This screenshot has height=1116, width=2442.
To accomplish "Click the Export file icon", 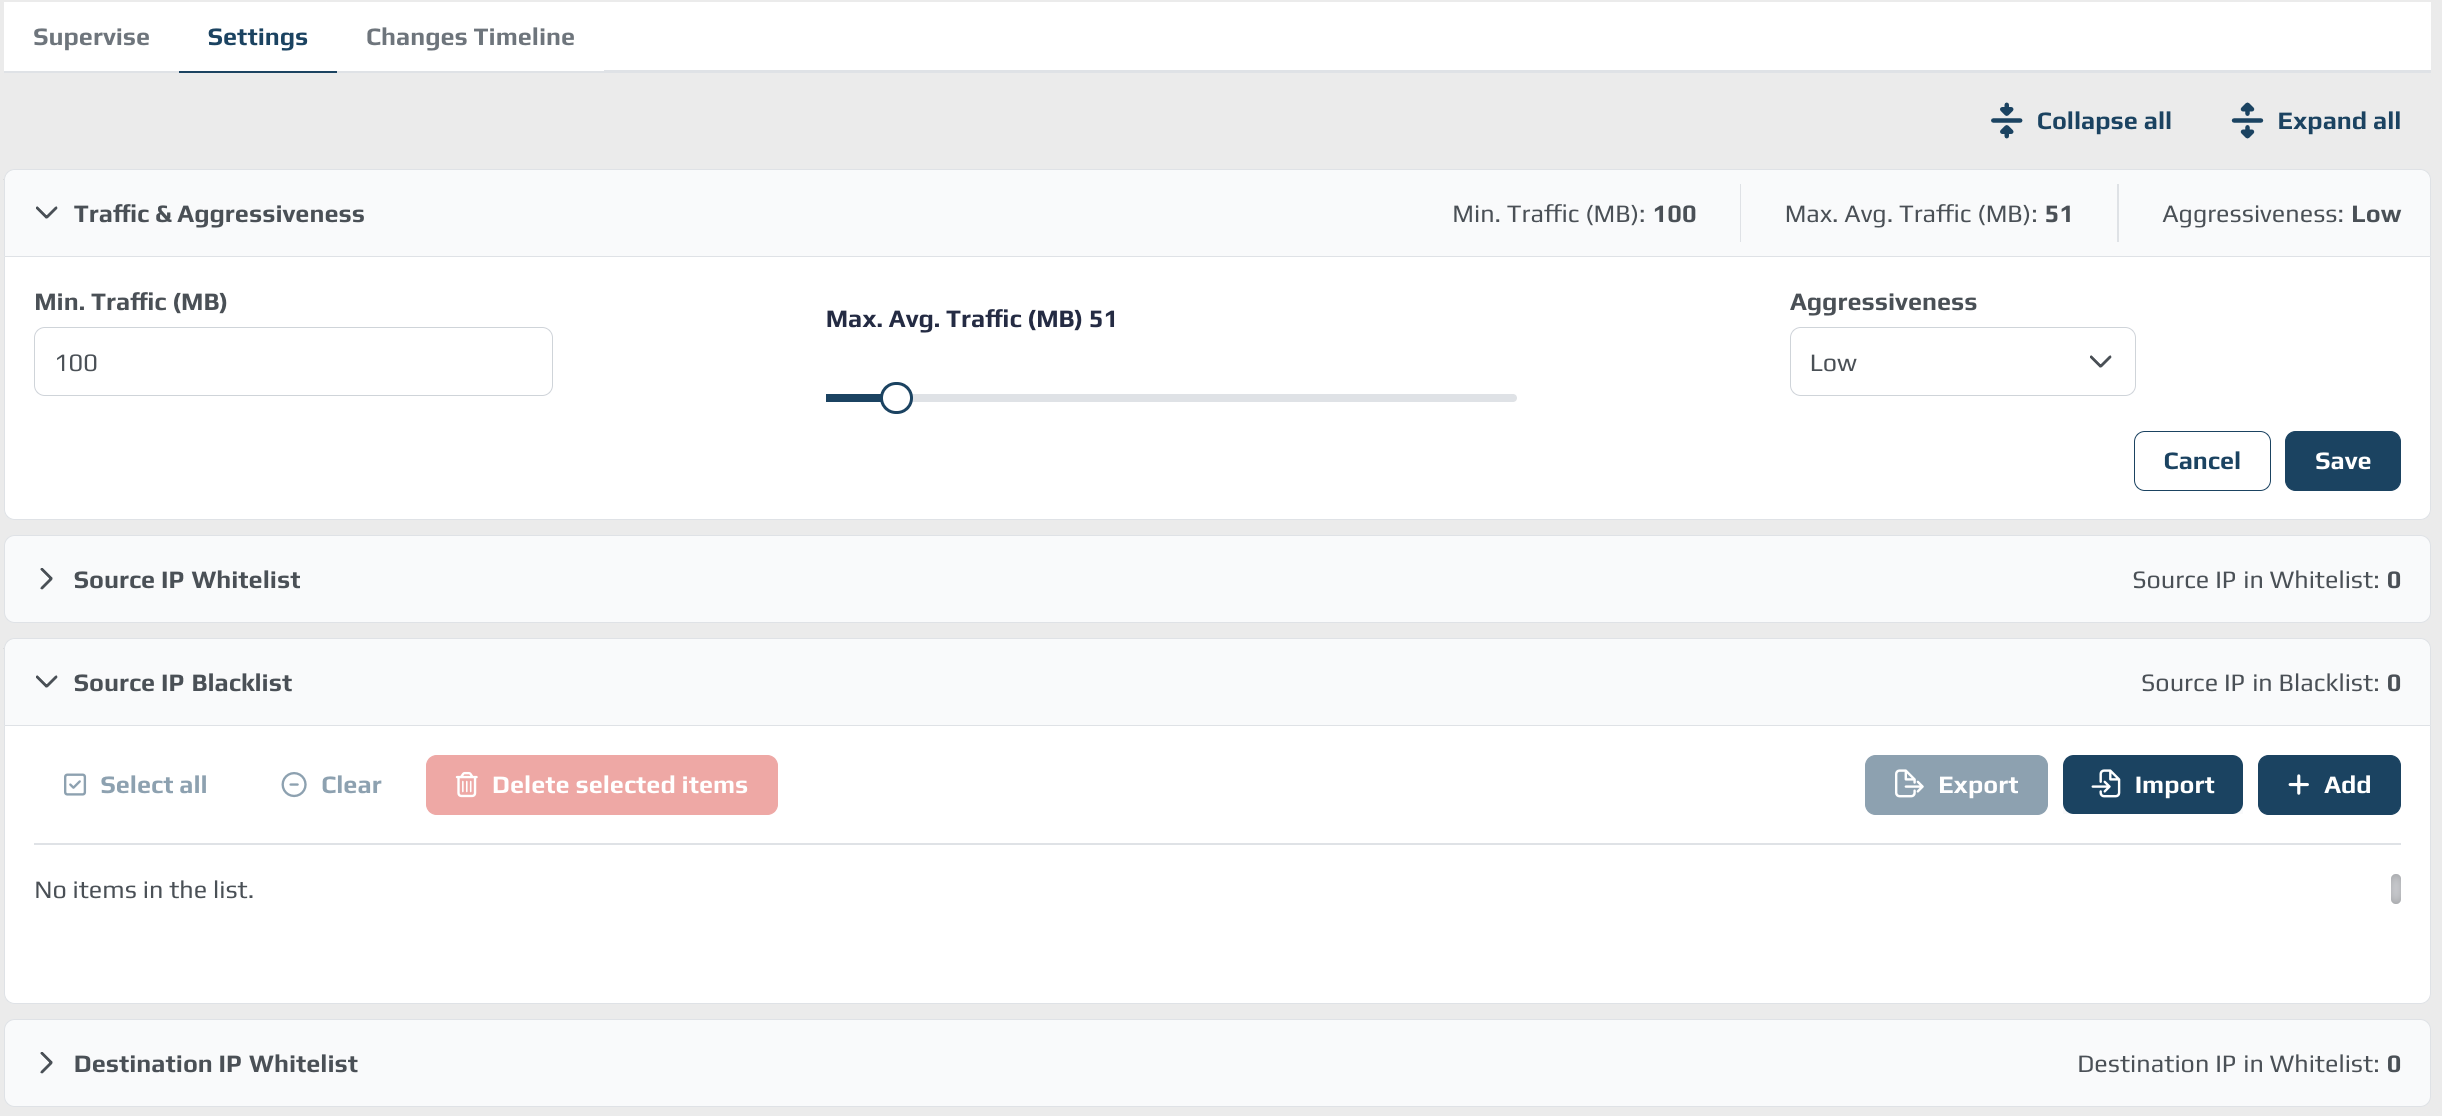I will tap(1908, 785).
